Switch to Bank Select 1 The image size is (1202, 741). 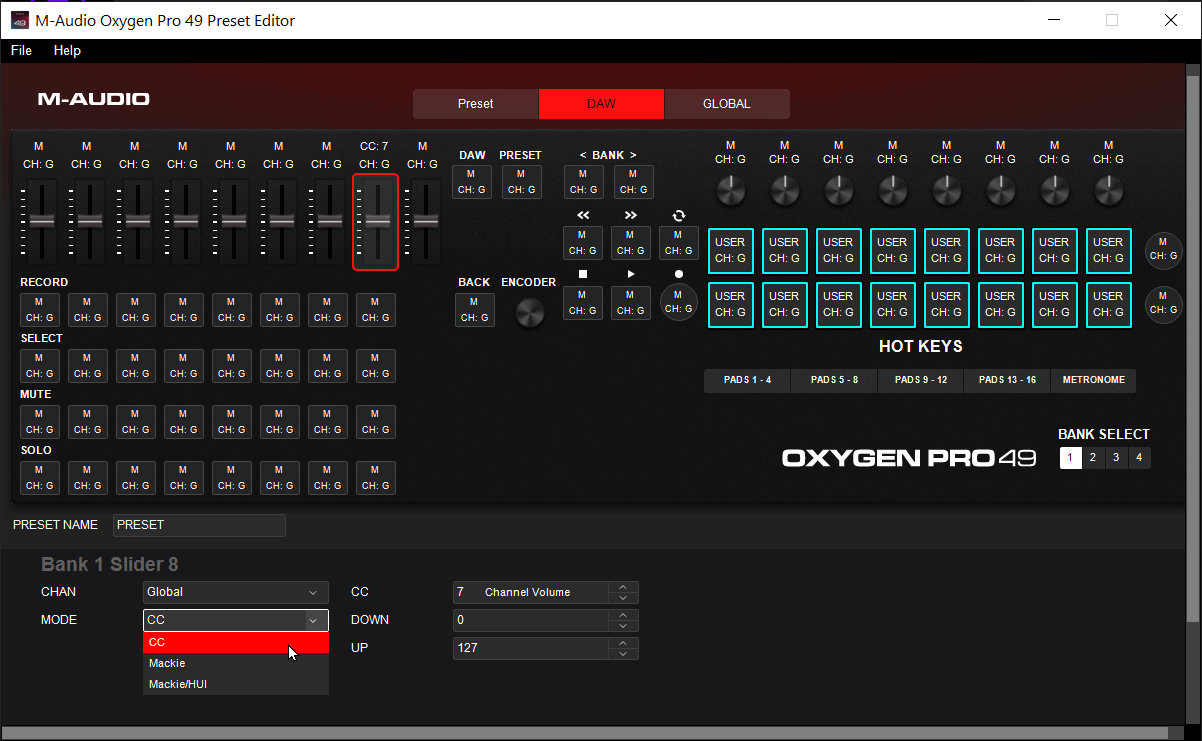1071,458
